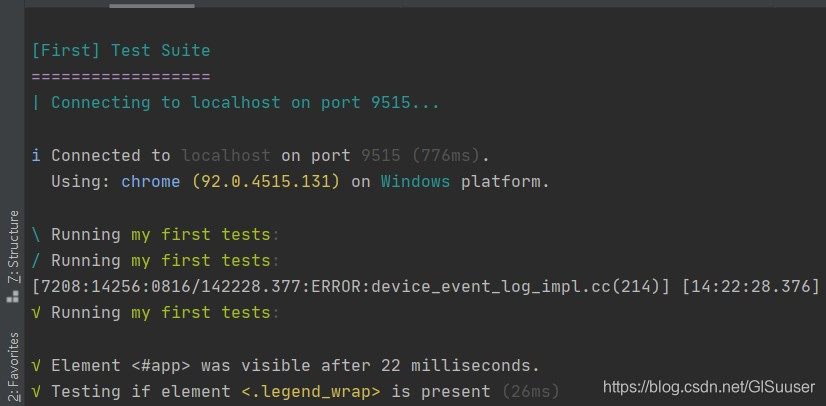Click the word 'Windows' in the platform line
826x406 pixels.
tap(416, 182)
